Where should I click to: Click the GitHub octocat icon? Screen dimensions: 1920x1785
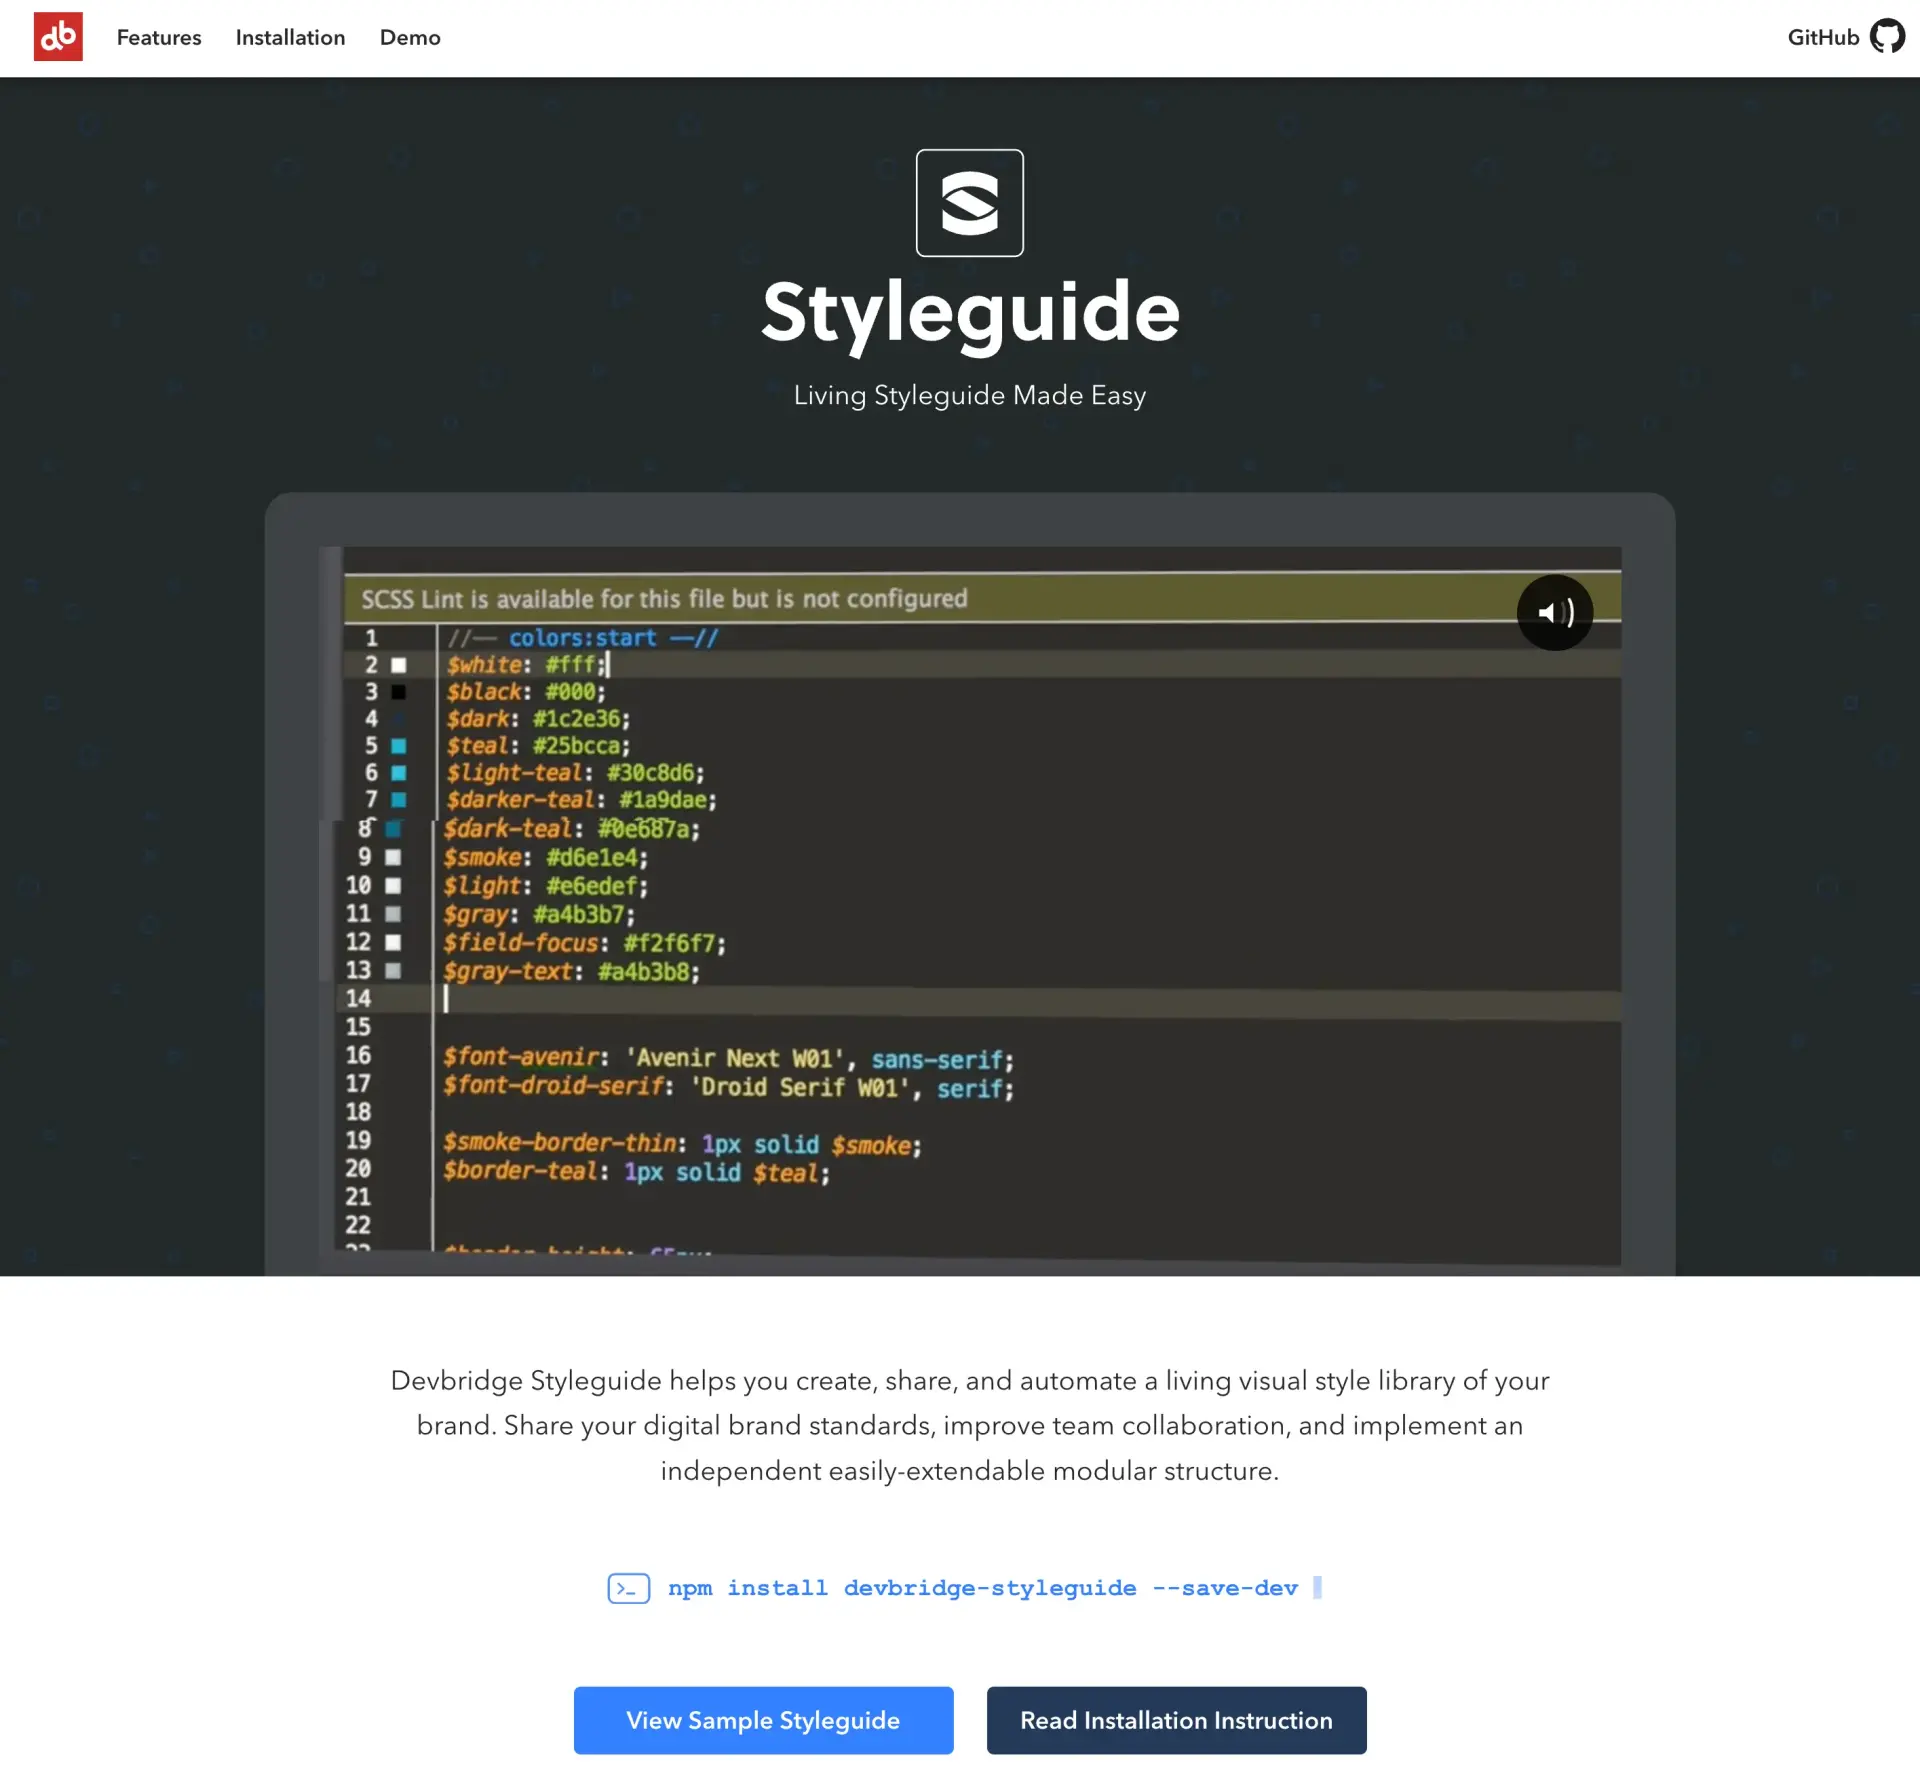point(1887,37)
